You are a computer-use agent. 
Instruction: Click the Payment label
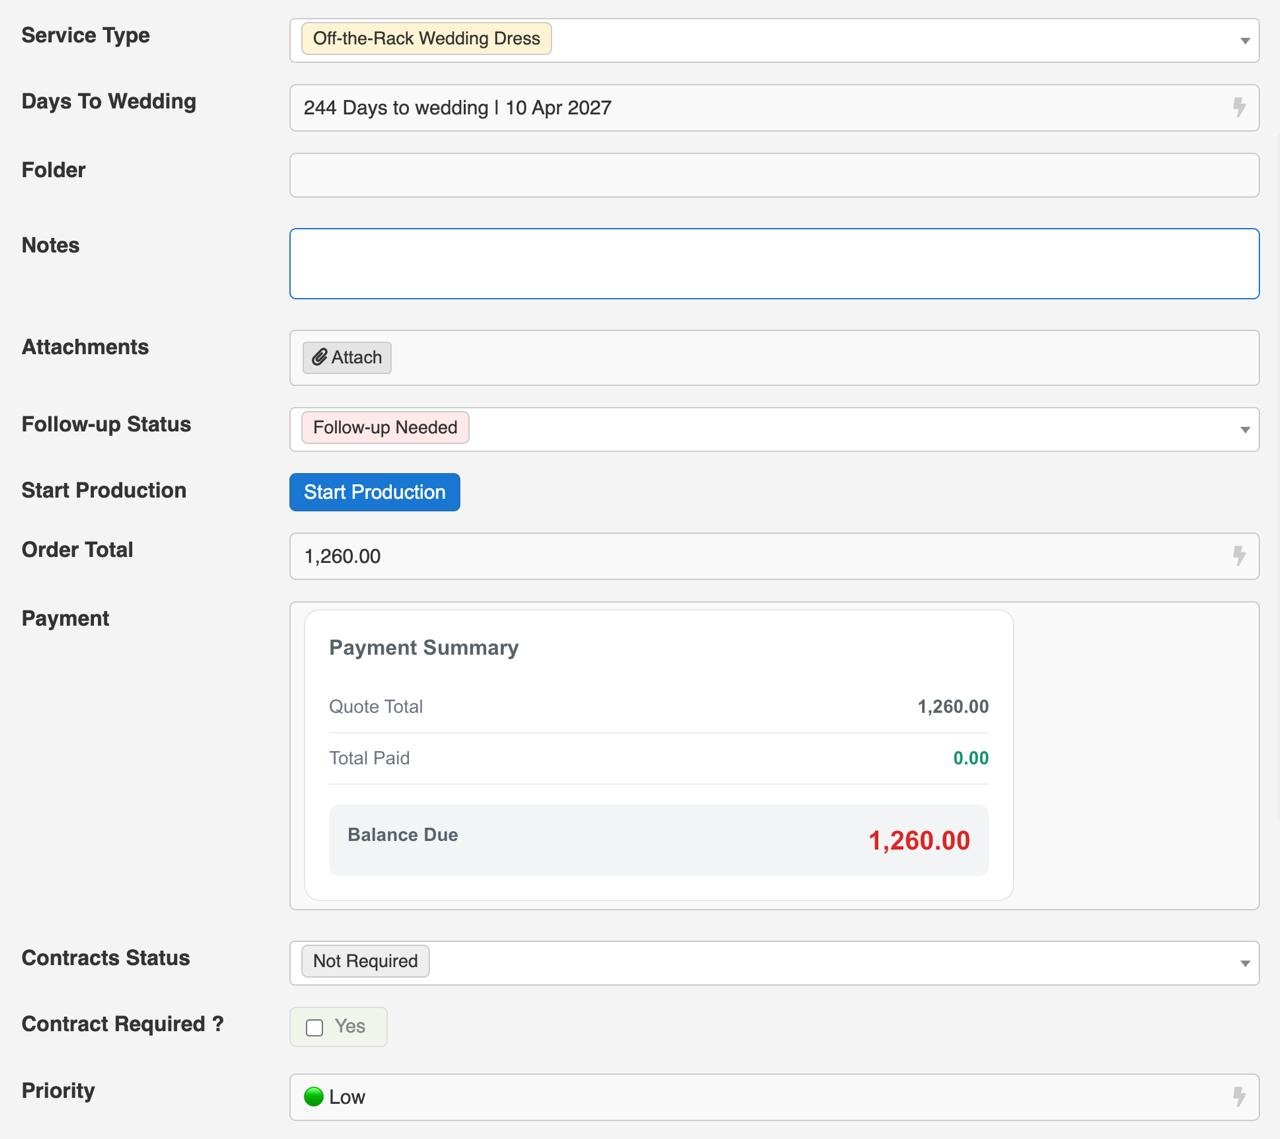click(65, 618)
